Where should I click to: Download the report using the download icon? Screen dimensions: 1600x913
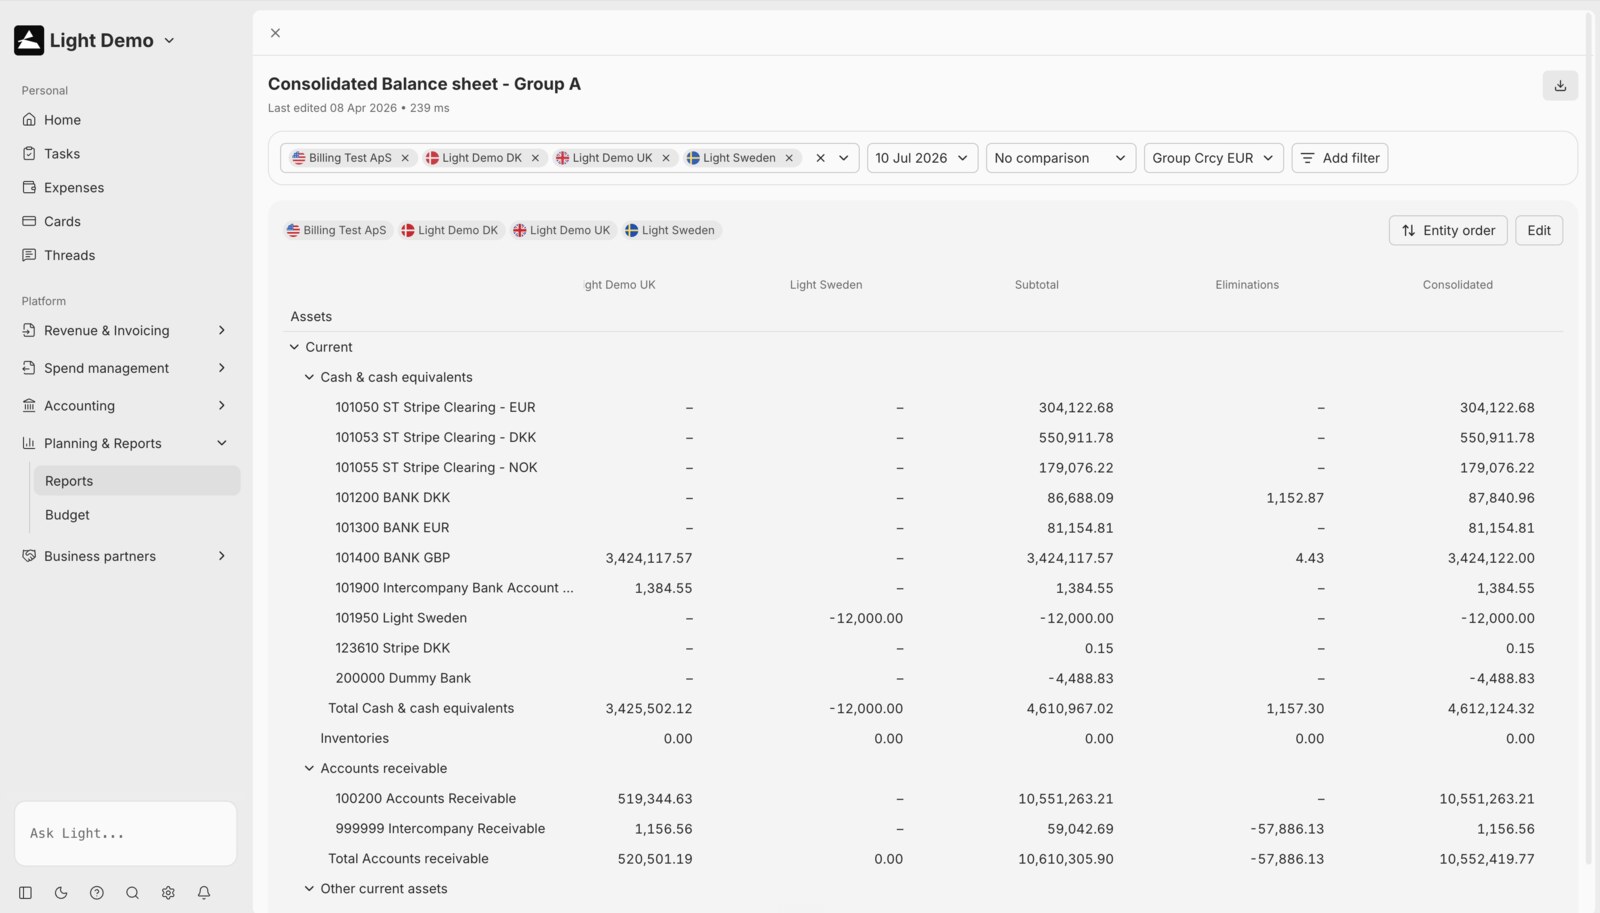click(1560, 86)
